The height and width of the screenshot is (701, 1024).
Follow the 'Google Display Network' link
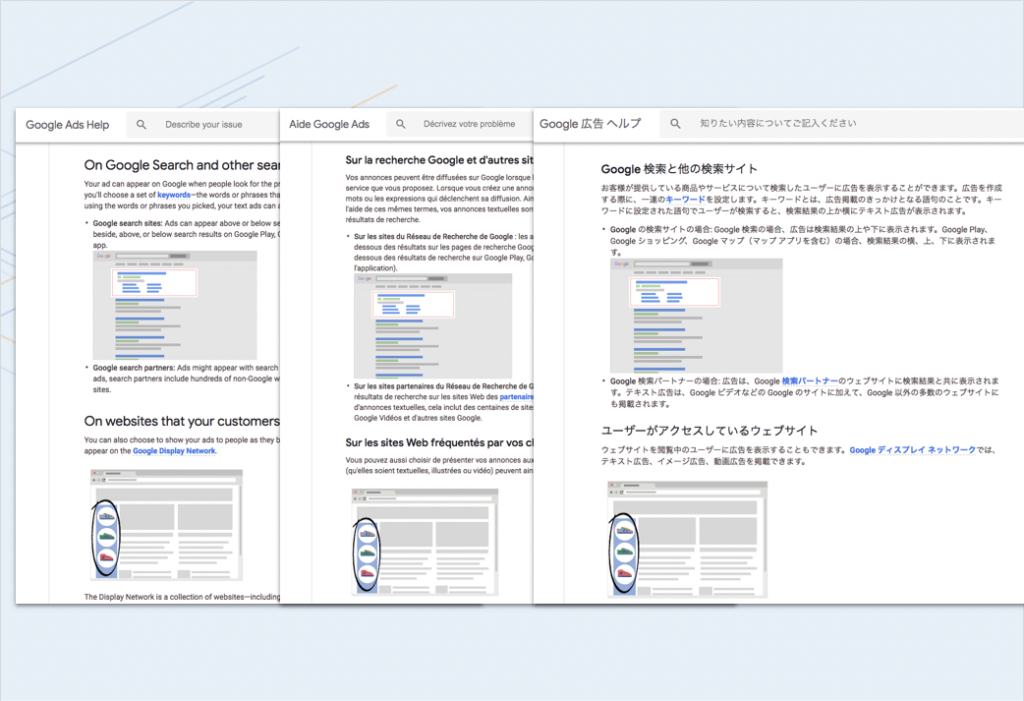[x=174, y=451]
